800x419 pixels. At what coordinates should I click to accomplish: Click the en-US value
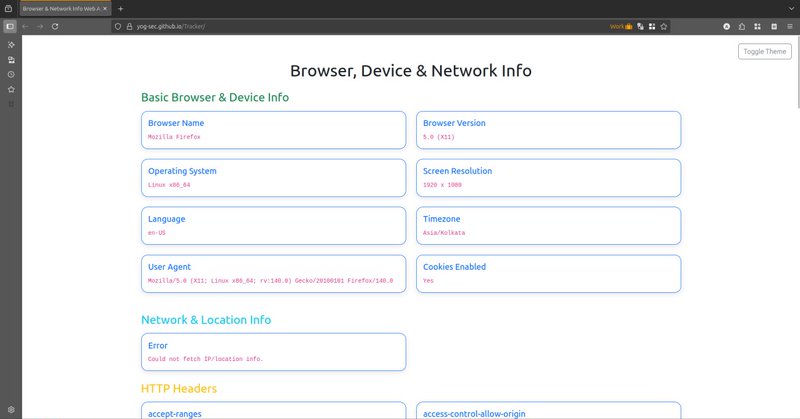tap(157, 233)
